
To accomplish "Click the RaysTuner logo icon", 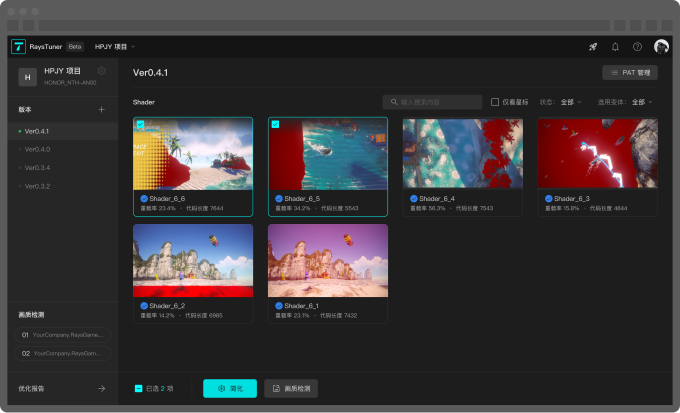I will point(18,46).
